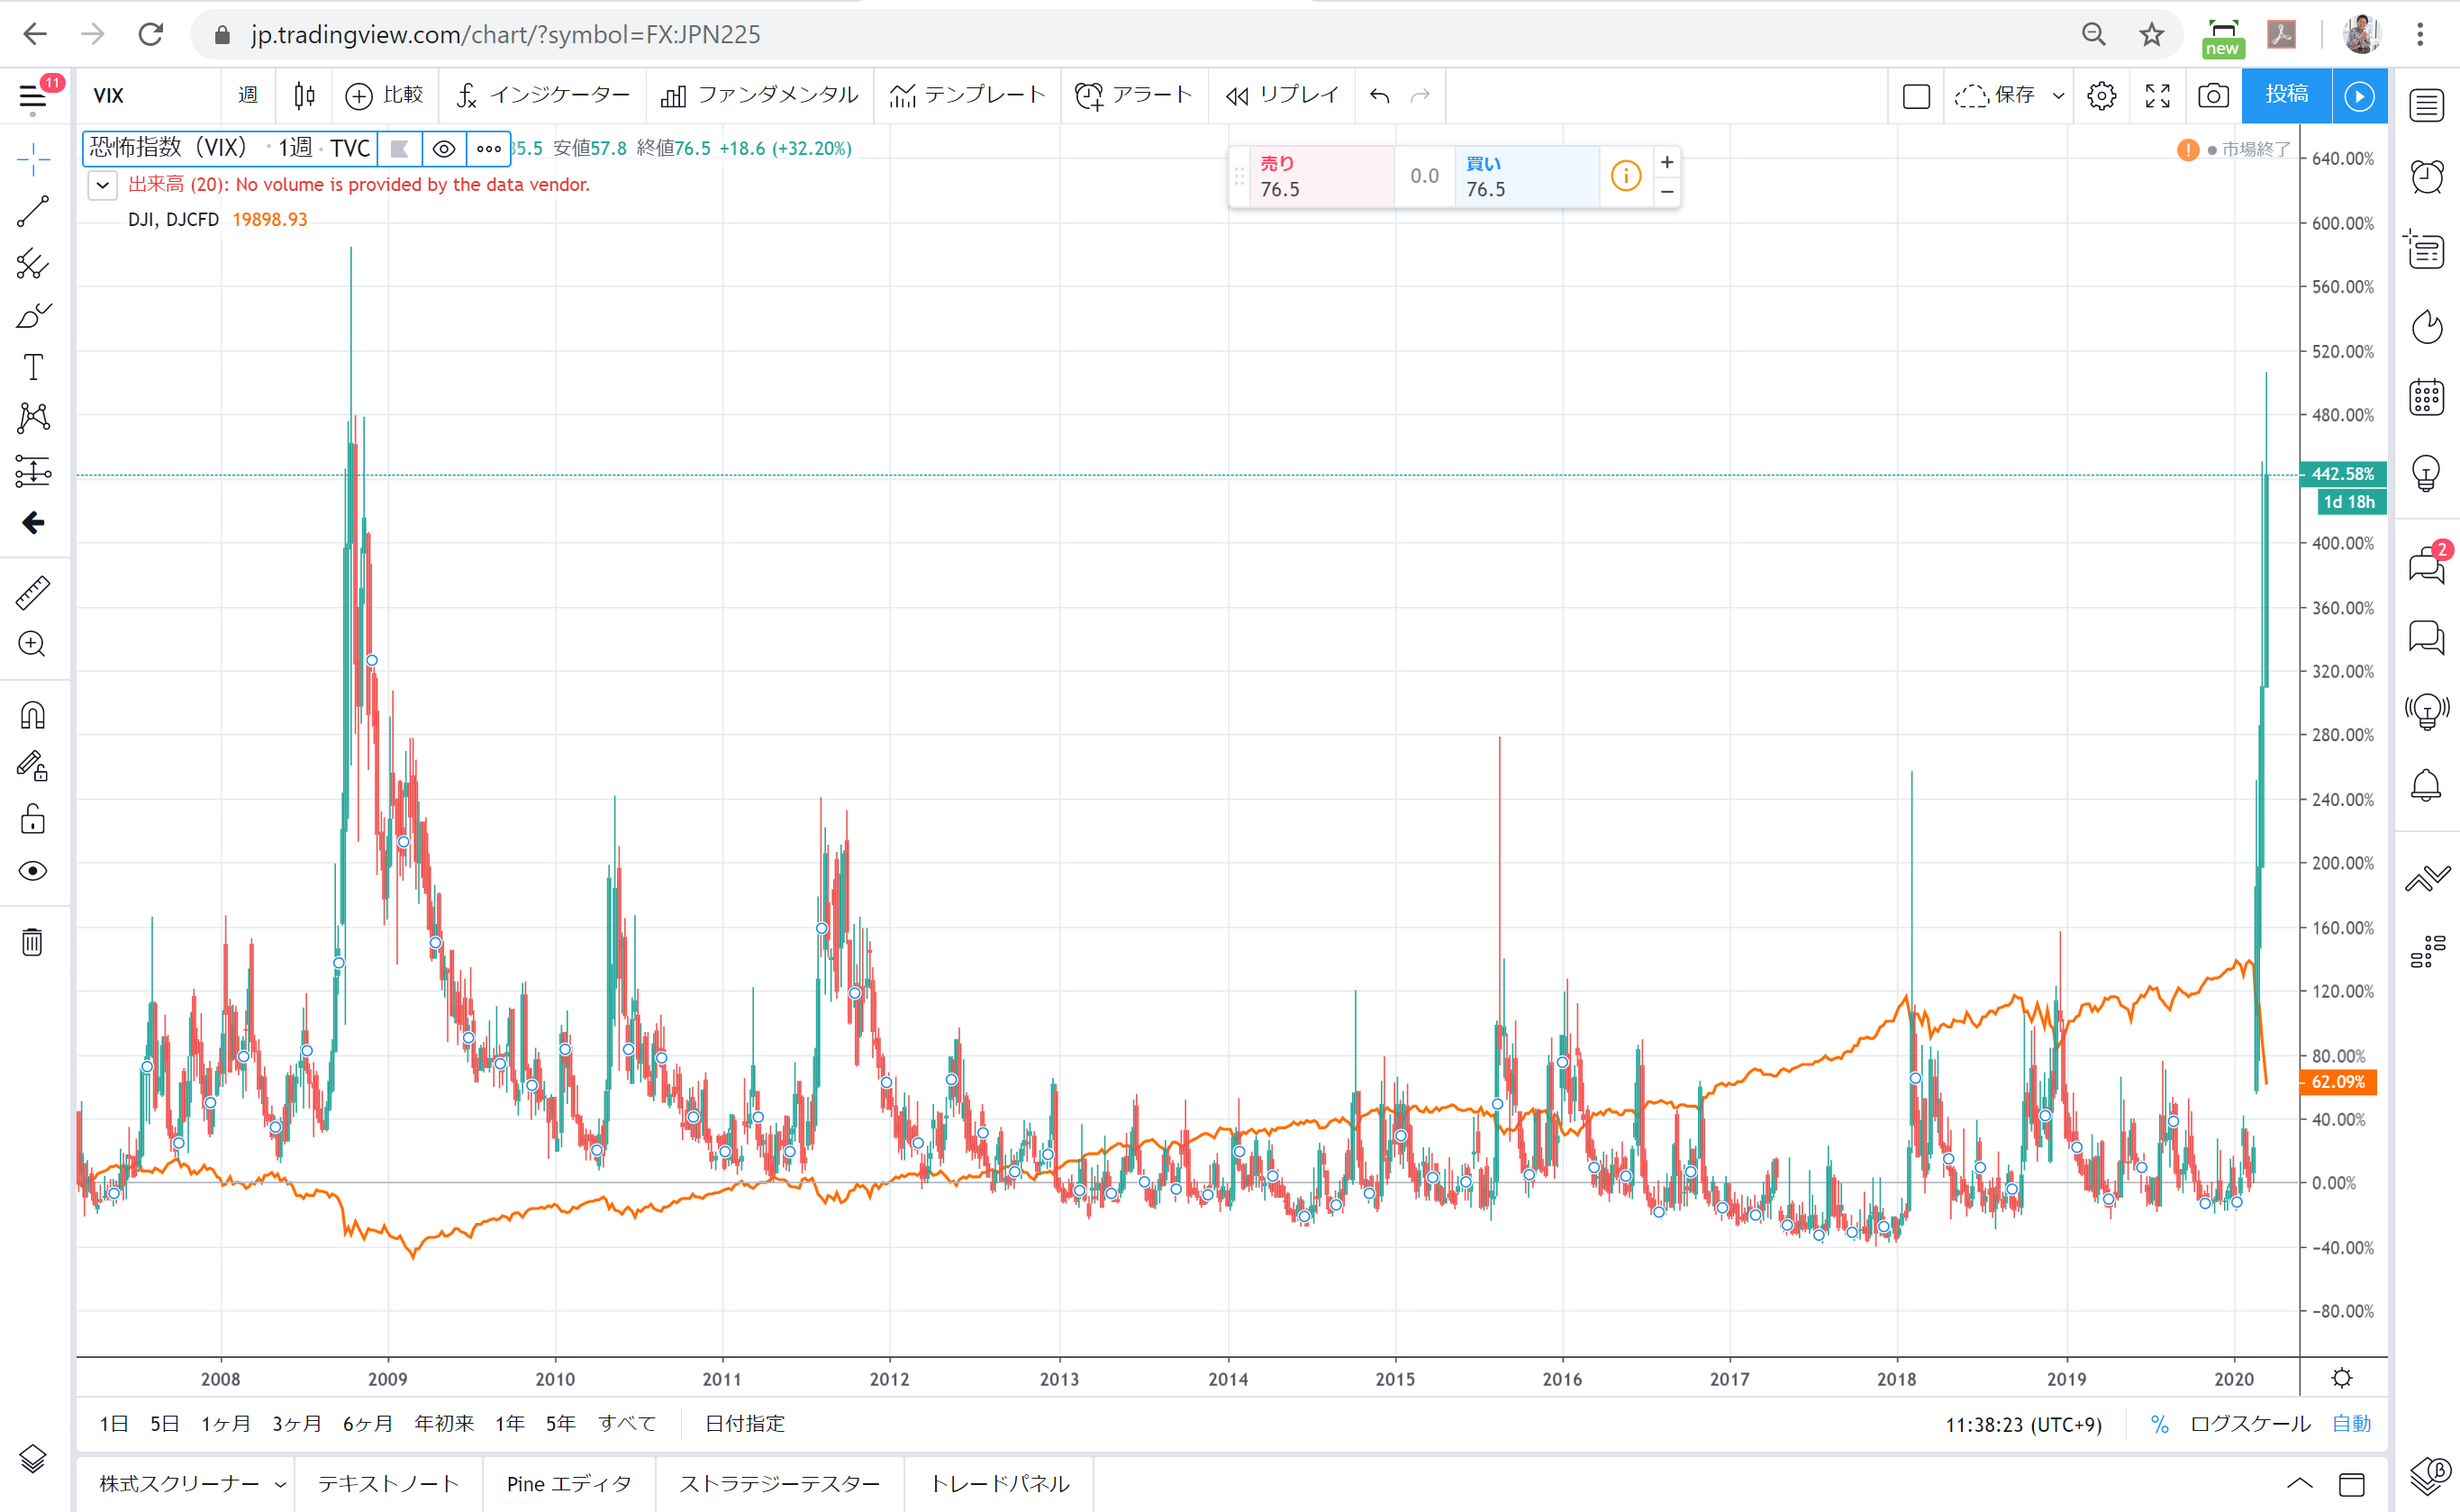2460x1512 pixels.
Task: Hide all drawings using the eye icon
Action: [x=33, y=871]
